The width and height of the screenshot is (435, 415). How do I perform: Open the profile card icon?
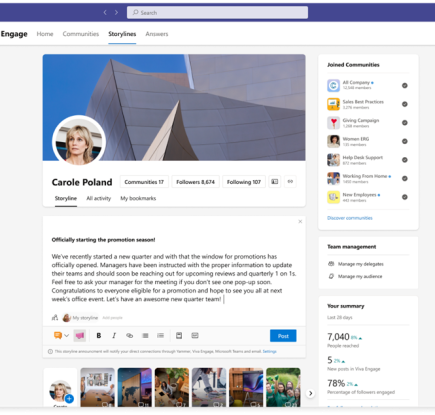[x=275, y=182]
